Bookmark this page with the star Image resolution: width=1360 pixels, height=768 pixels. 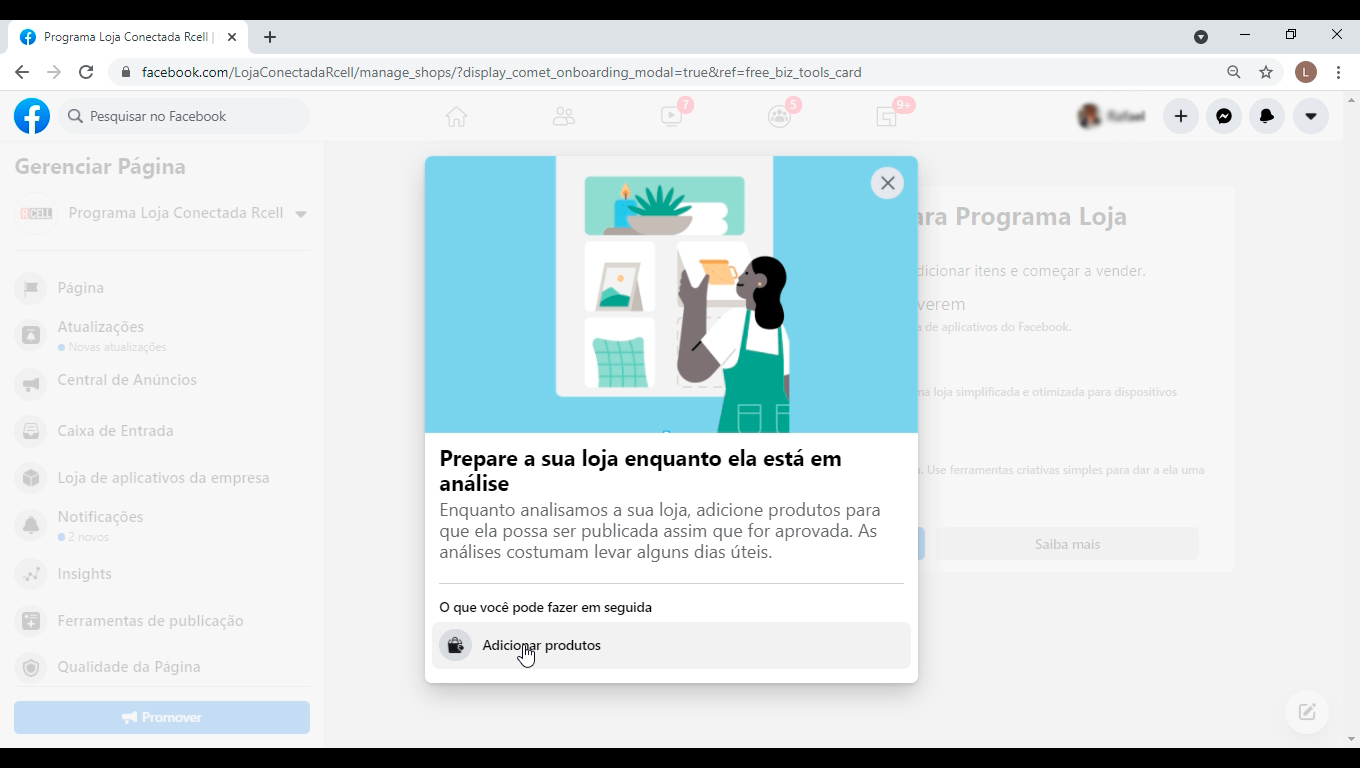pyautogui.click(x=1266, y=72)
